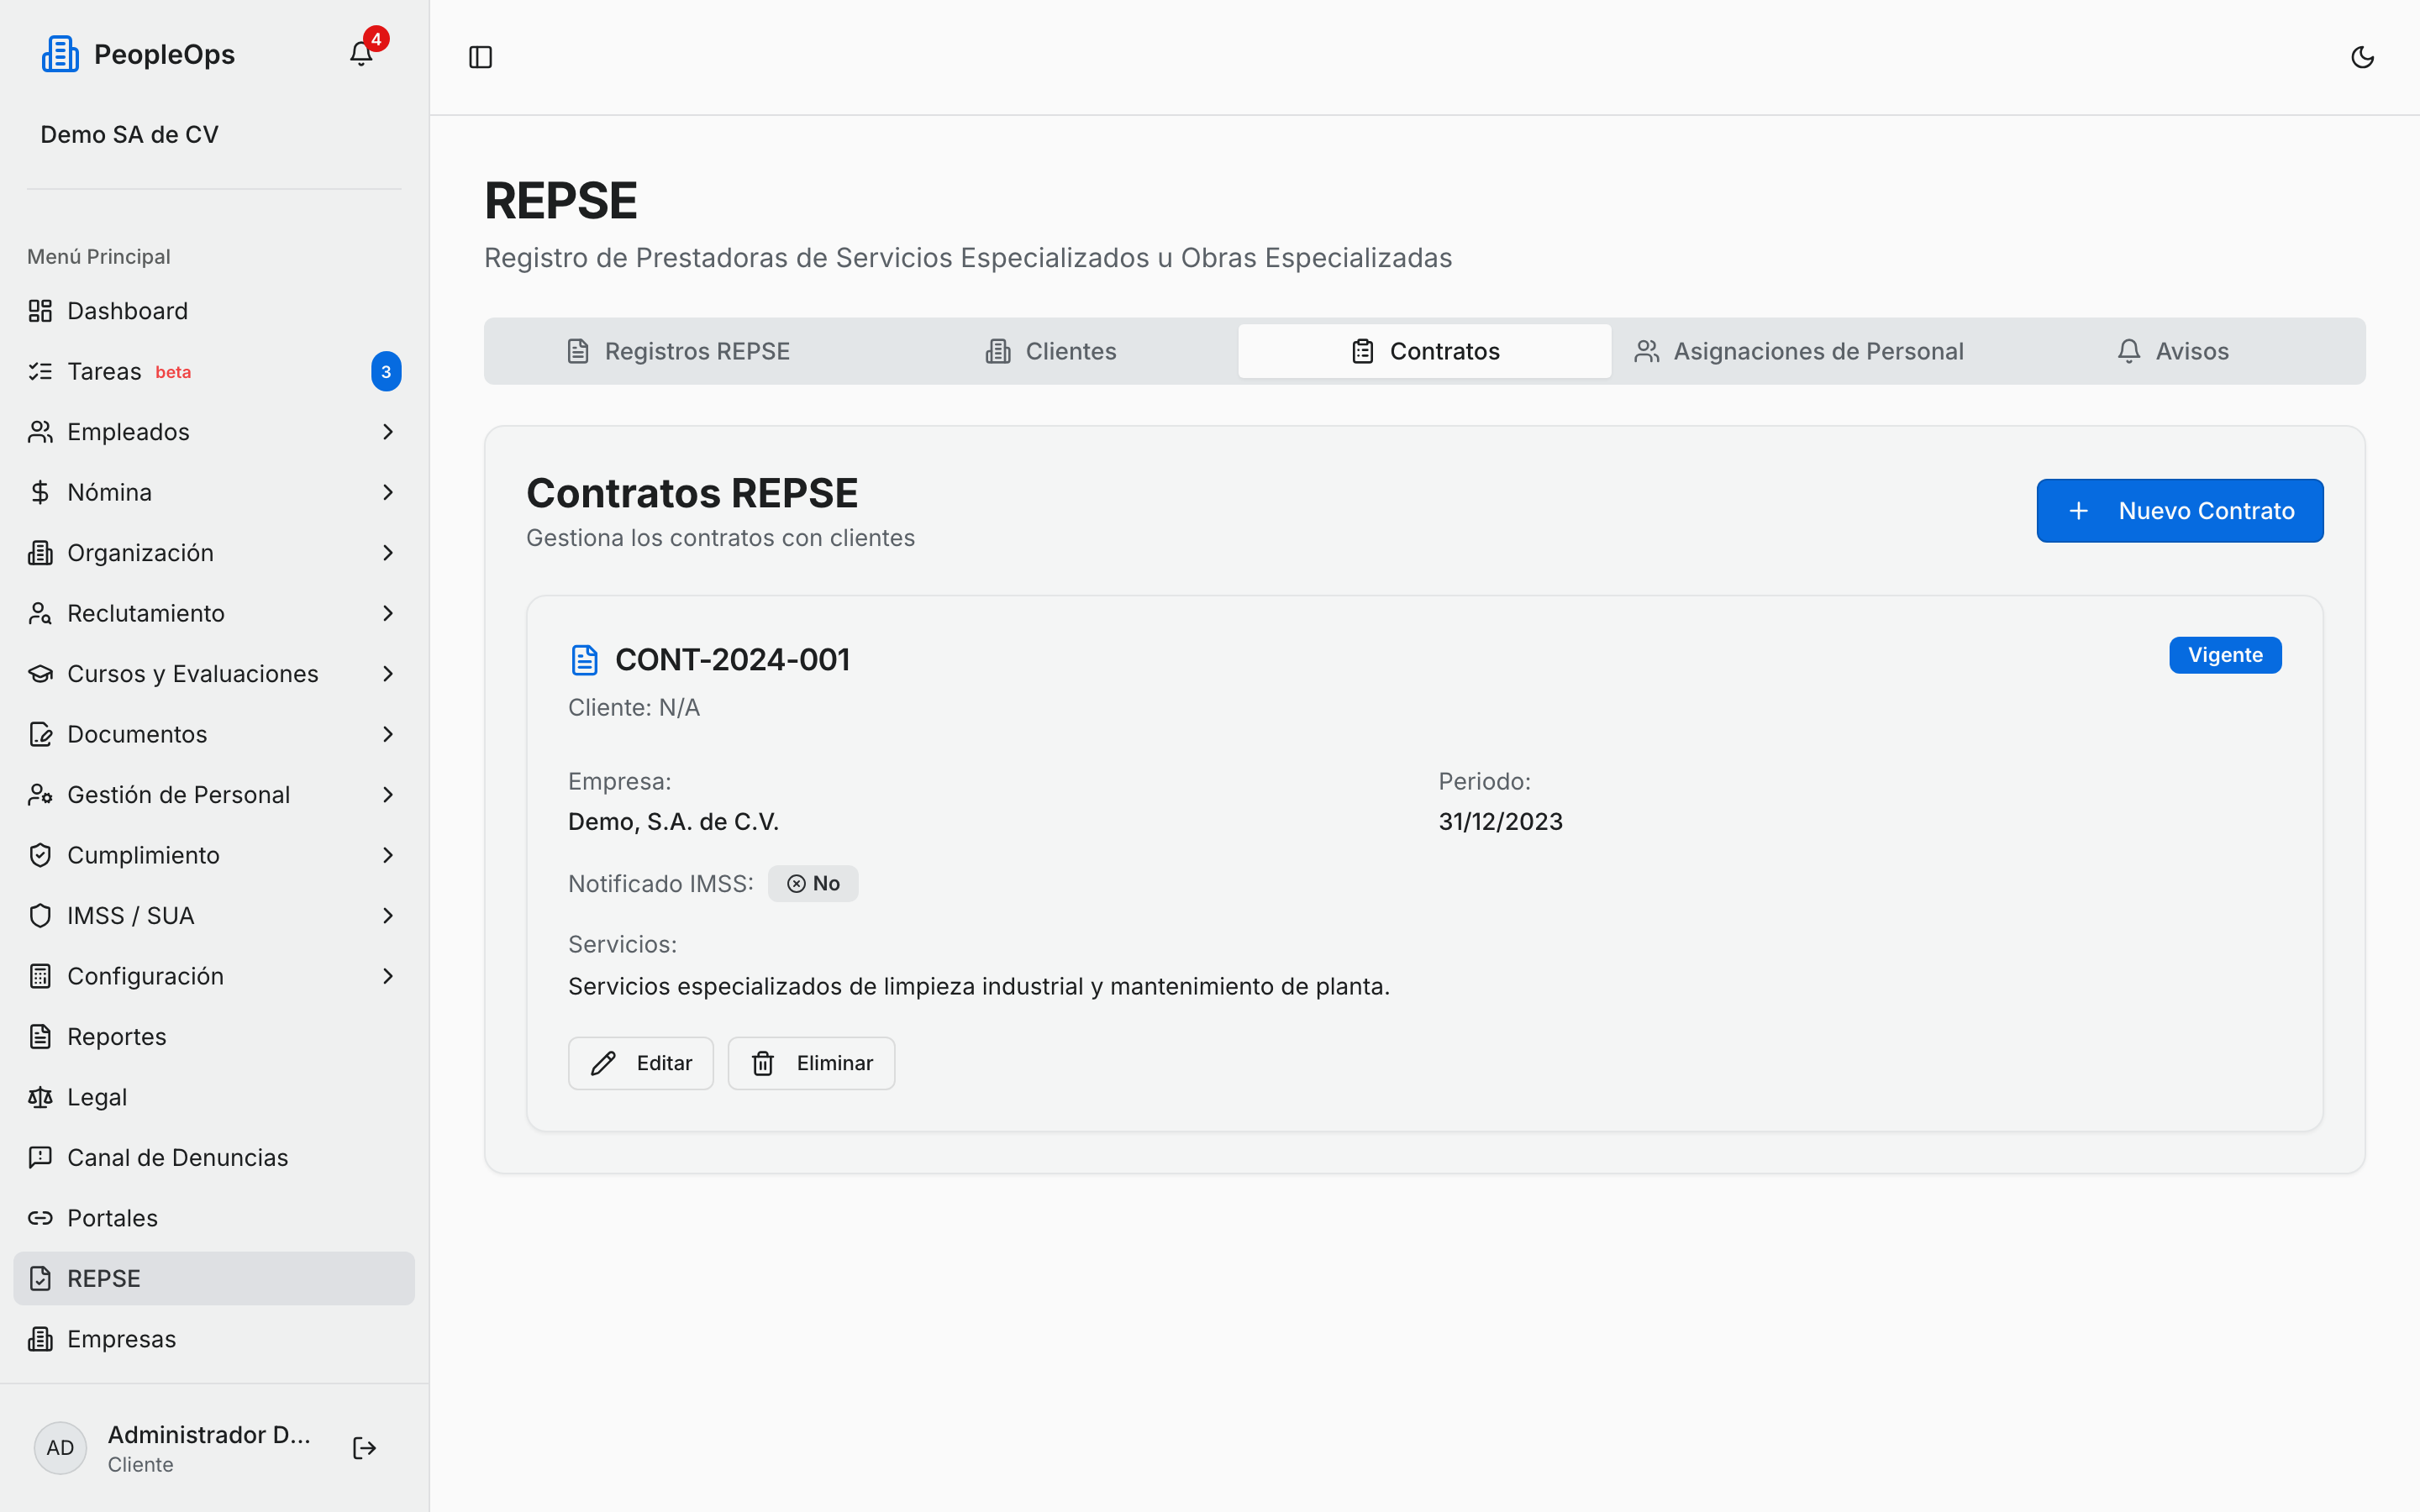Open the notifications bell
This screenshot has height=1512, width=2420.
pyautogui.click(x=361, y=54)
